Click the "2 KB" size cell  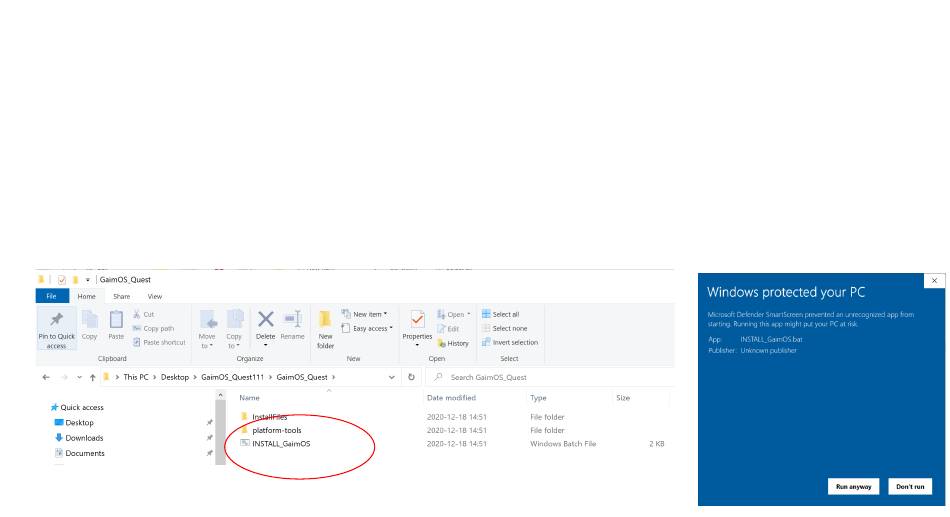(x=657, y=443)
